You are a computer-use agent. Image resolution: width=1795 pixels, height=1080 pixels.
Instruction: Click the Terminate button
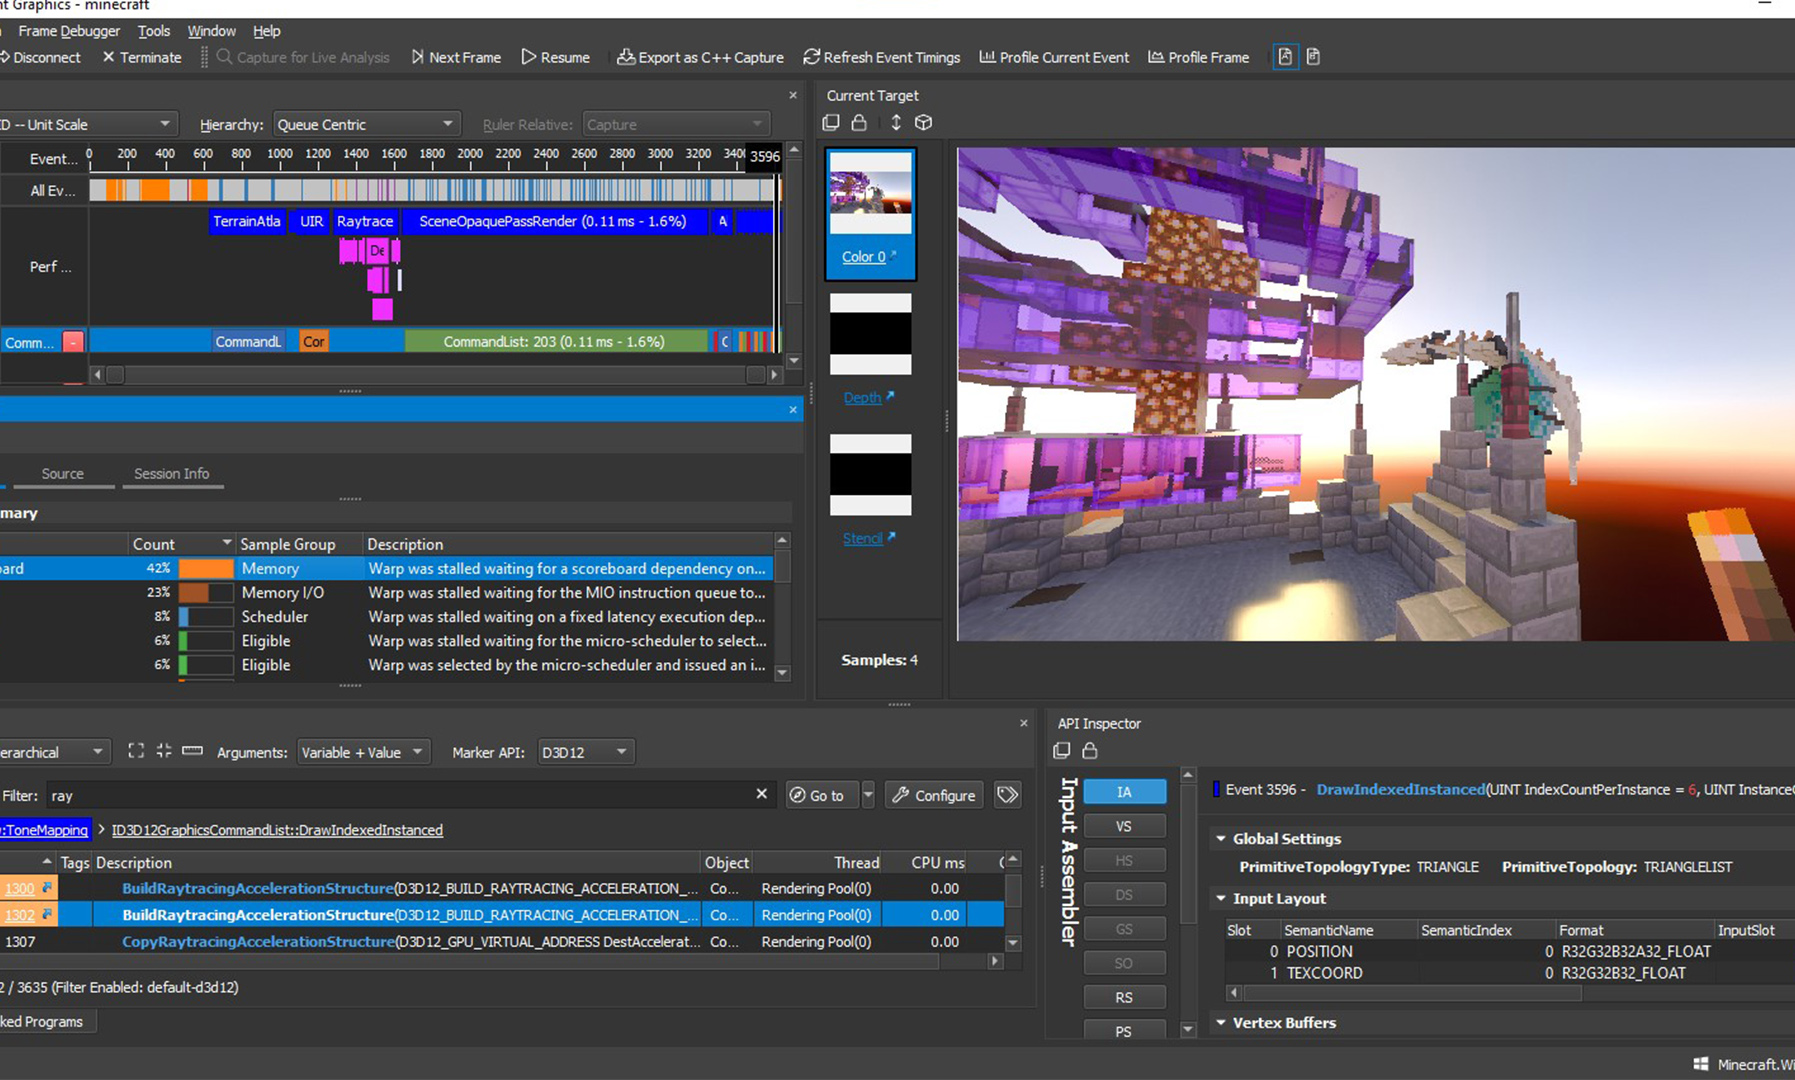[x=142, y=57]
